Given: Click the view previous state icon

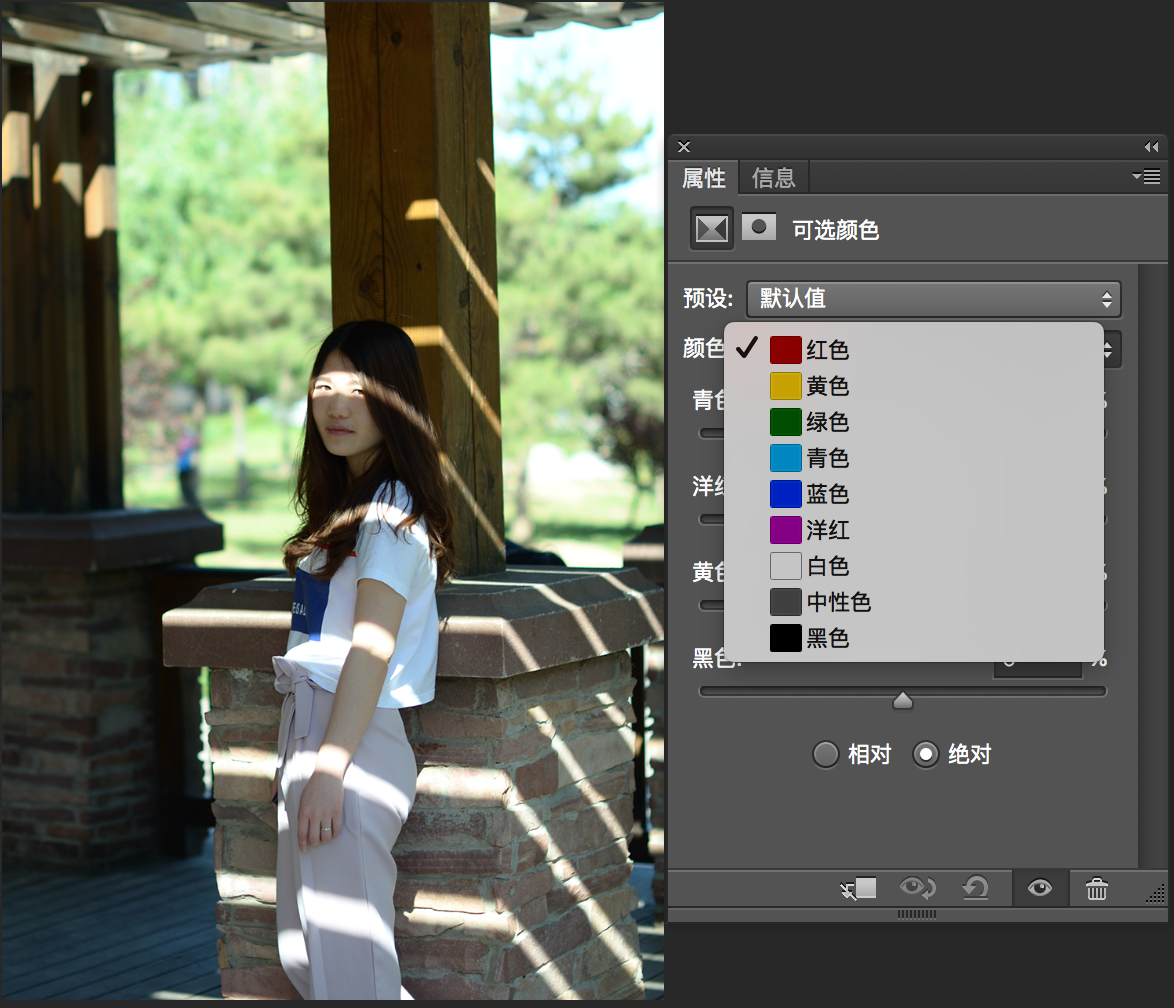Looking at the screenshot, I should click(x=917, y=889).
